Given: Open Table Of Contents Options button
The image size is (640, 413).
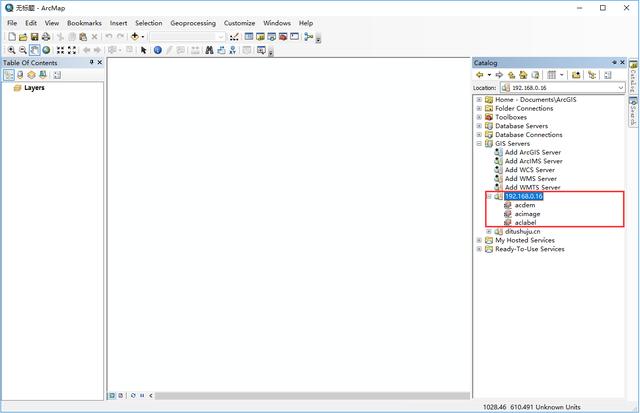Looking at the screenshot, I should pyautogui.click(x=57, y=75).
